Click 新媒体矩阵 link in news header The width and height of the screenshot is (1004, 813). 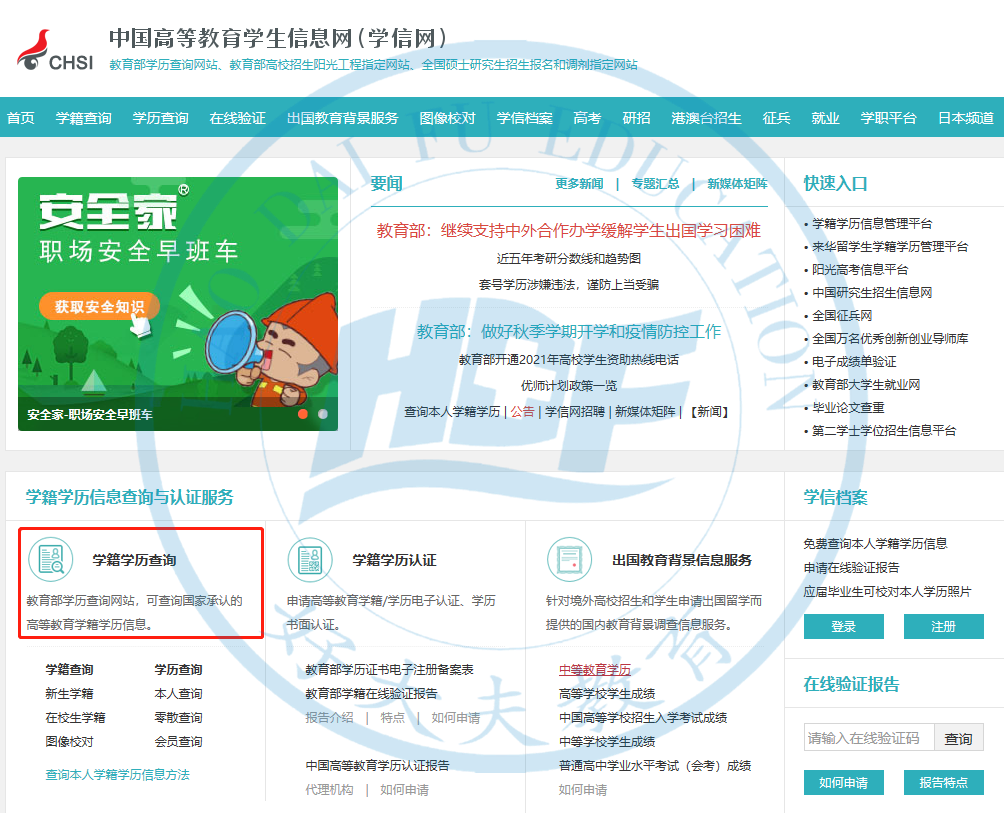(737, 184)
